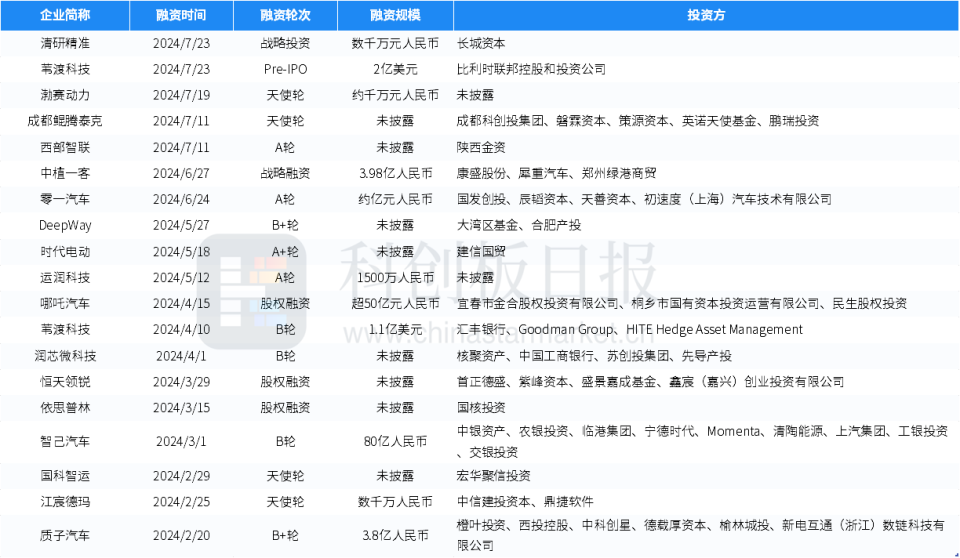Click investor 宏华聚信投资
960x558 pixels.
pos(493,476)
